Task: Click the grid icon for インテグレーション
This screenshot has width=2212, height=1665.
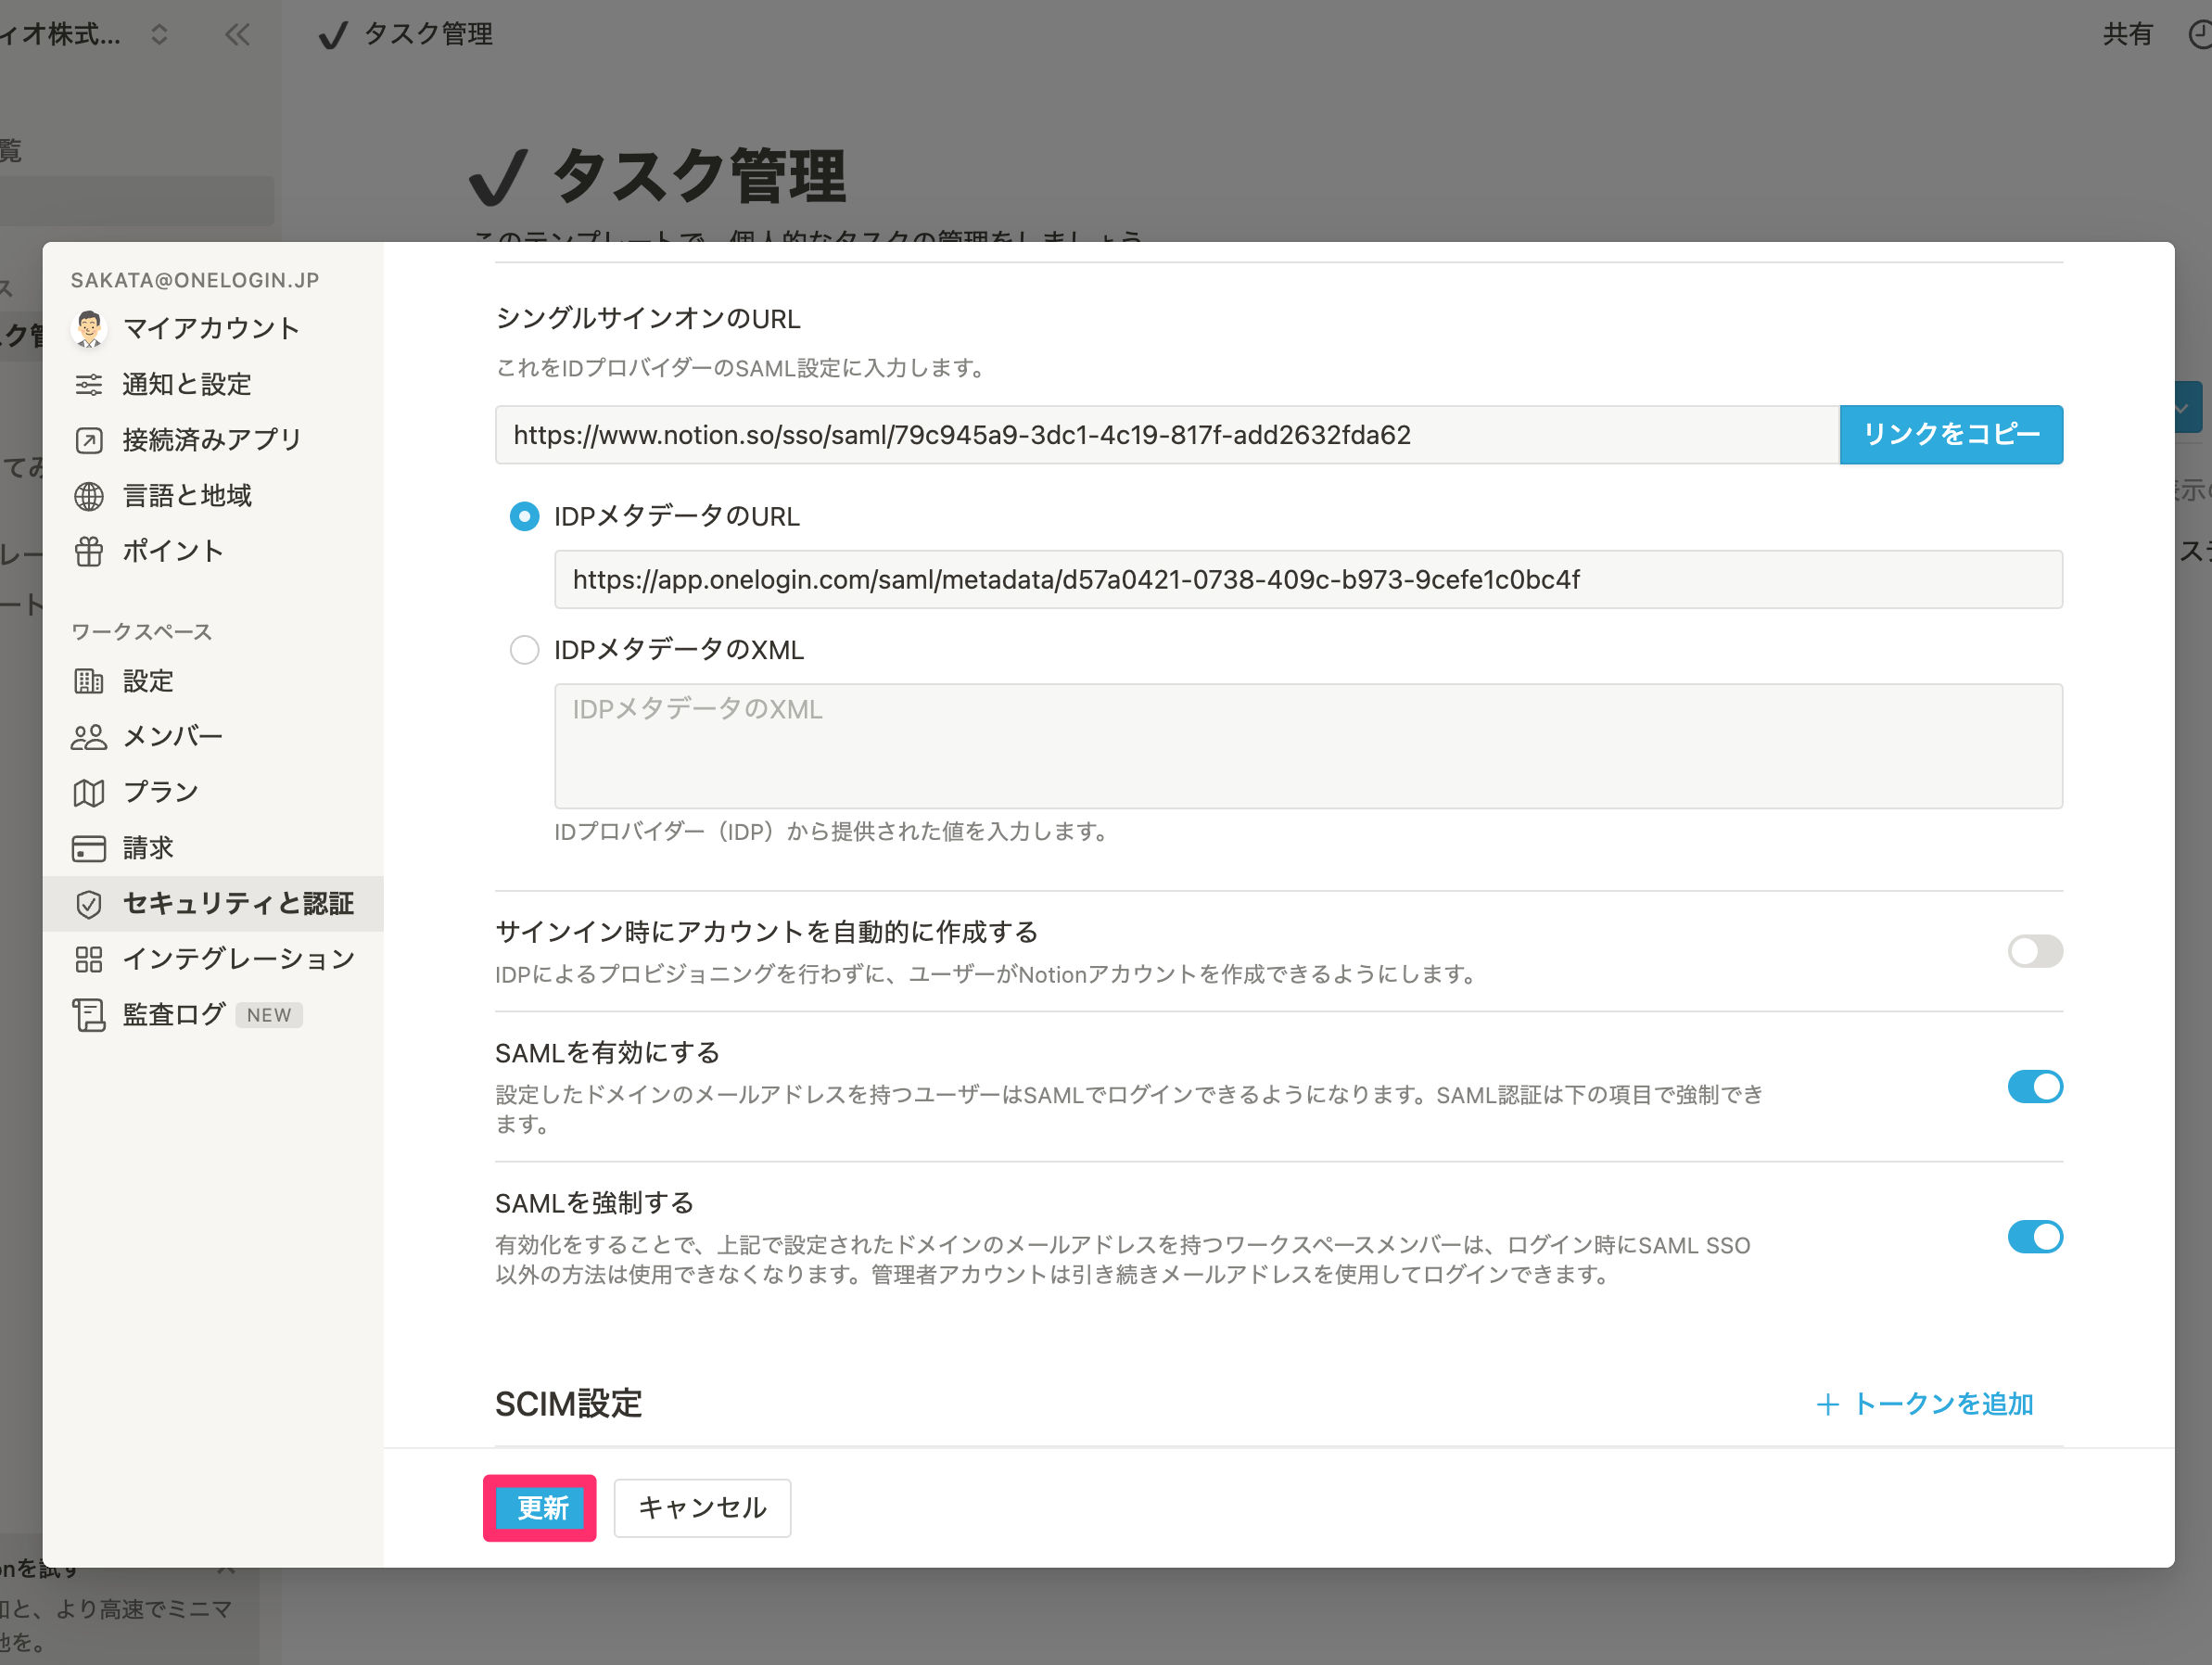Action: click(89, 959)
